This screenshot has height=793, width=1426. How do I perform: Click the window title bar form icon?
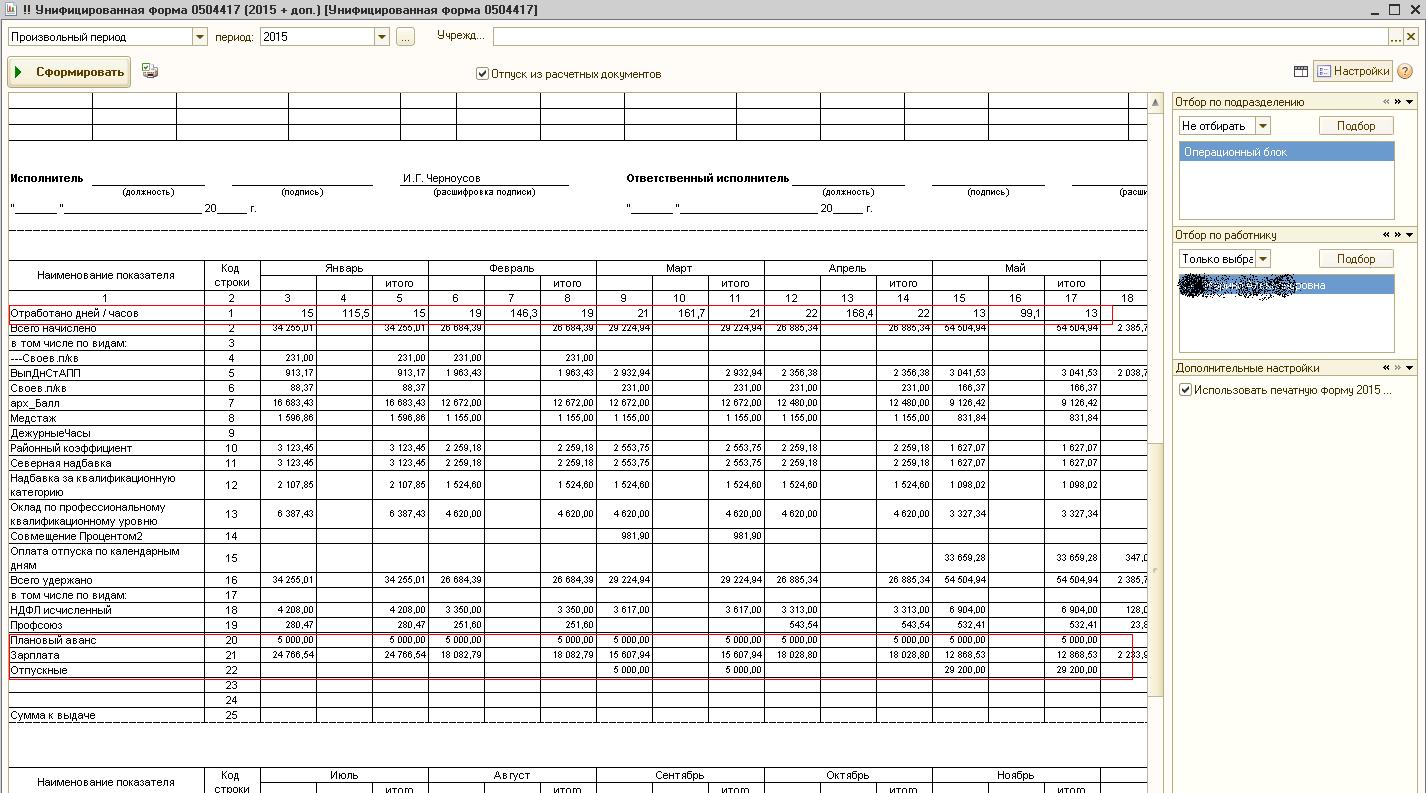click(x=9, y=10)
